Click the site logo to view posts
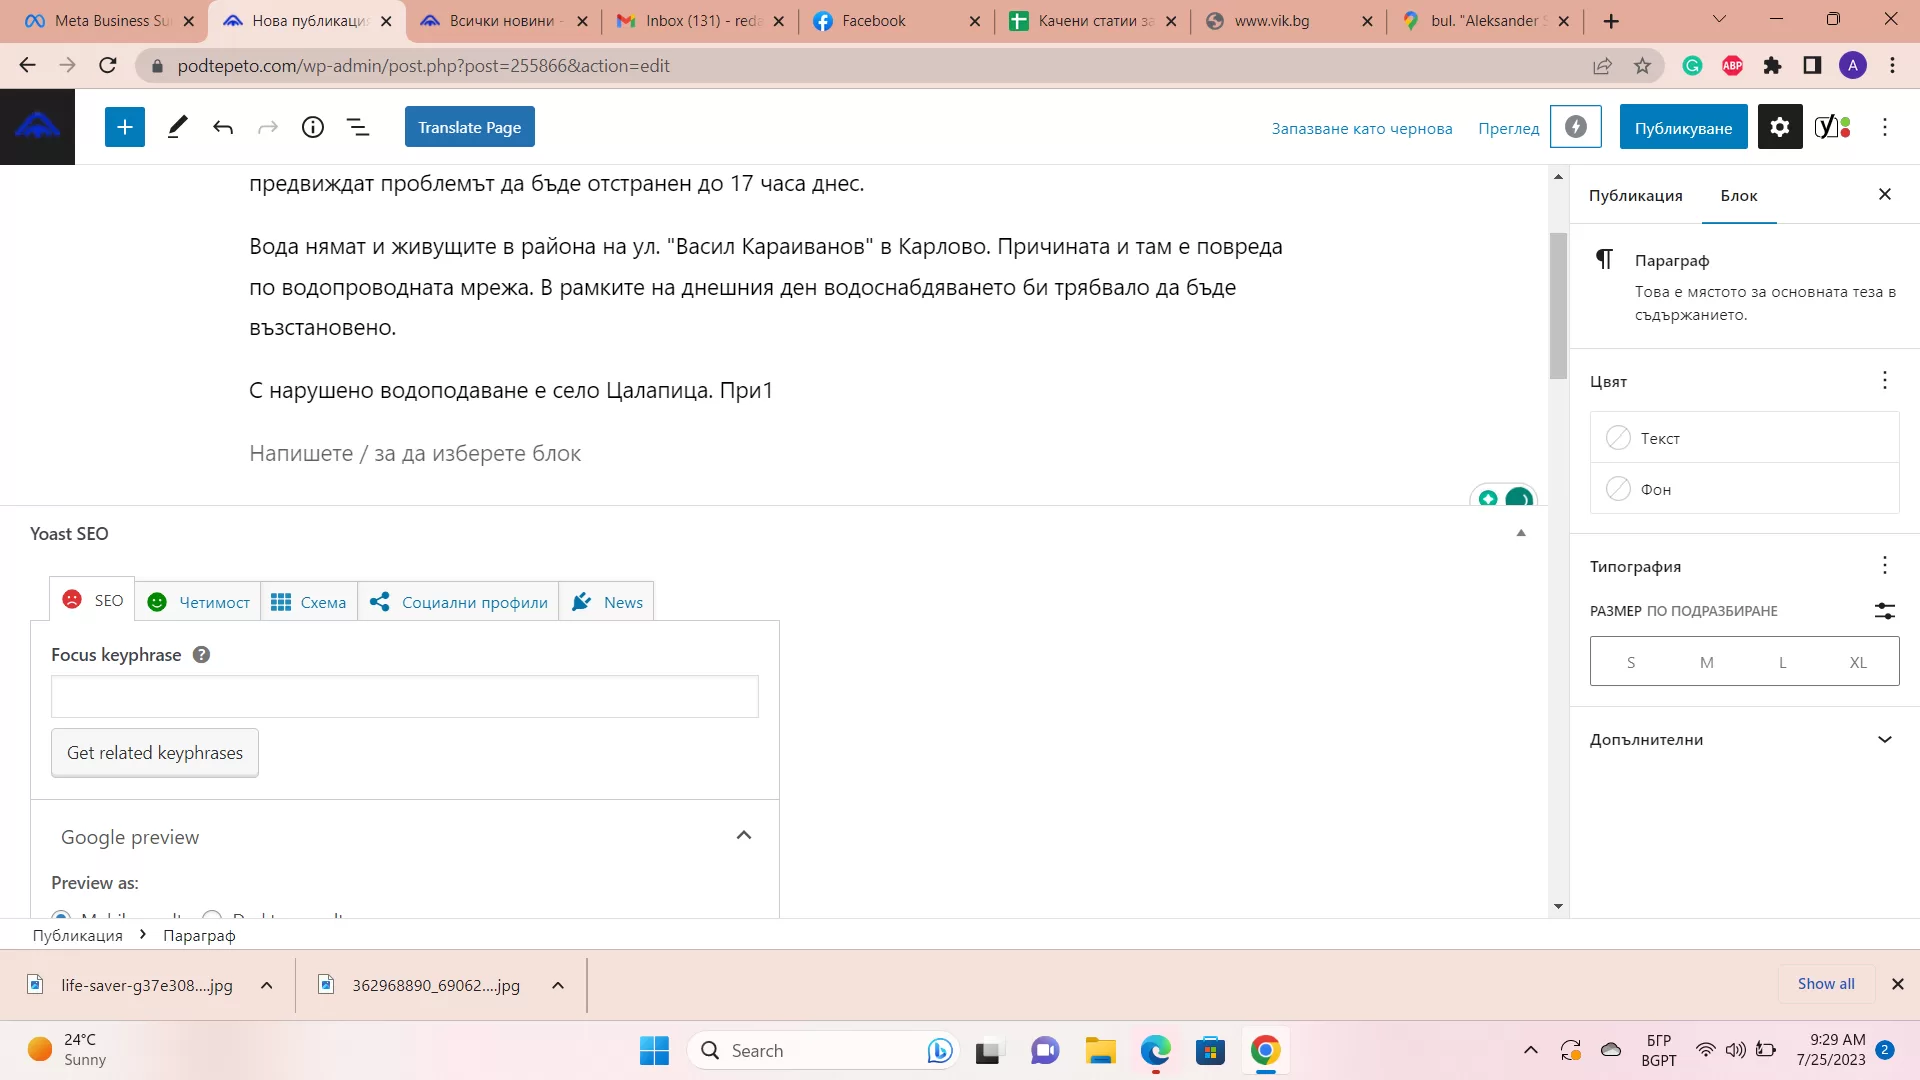The image size is (1920, 1080). [x=37, y=127]
